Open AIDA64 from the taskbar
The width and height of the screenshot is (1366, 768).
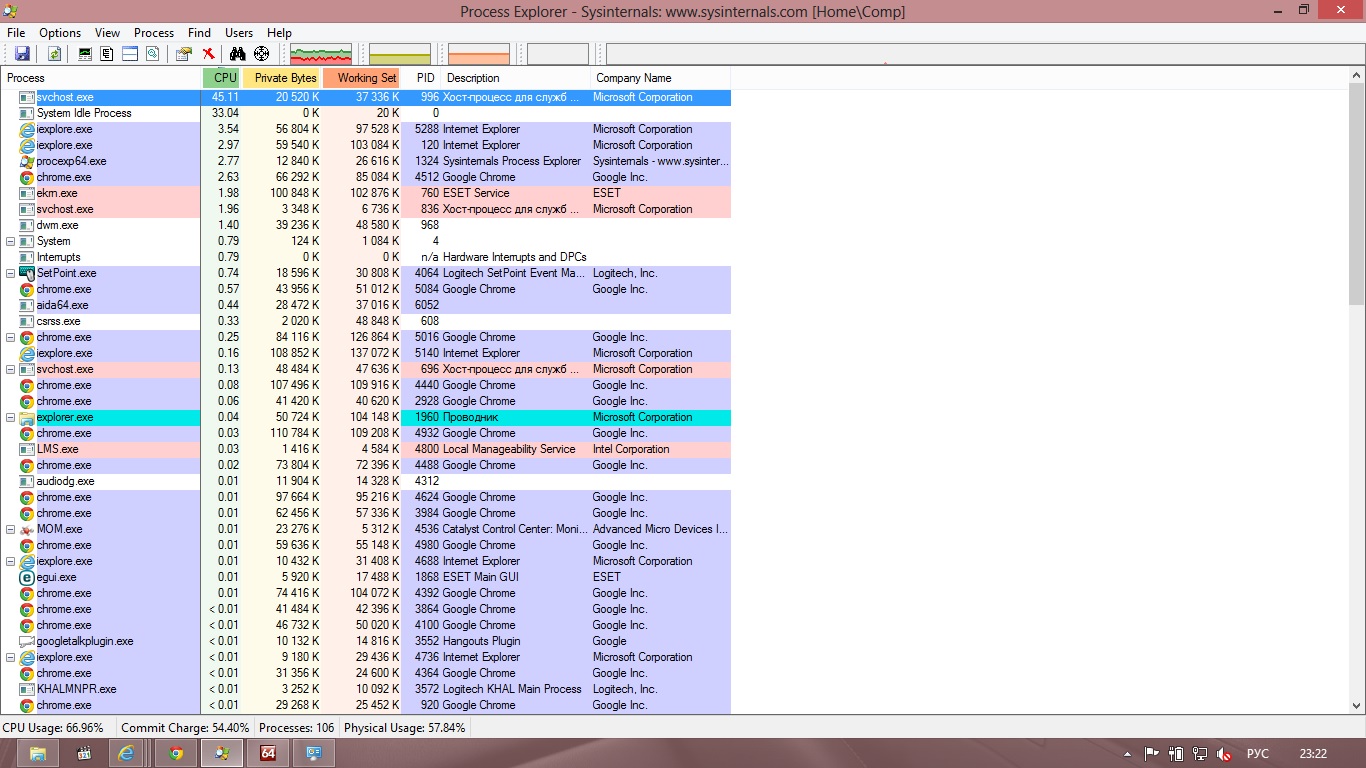(x=269, y=753)
